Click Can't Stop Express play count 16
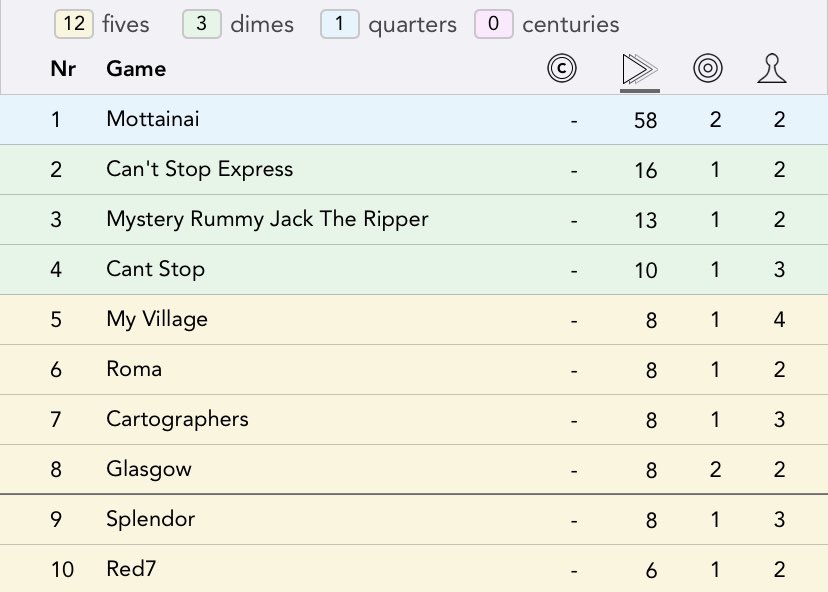The image size is (828, 592). 645,171
